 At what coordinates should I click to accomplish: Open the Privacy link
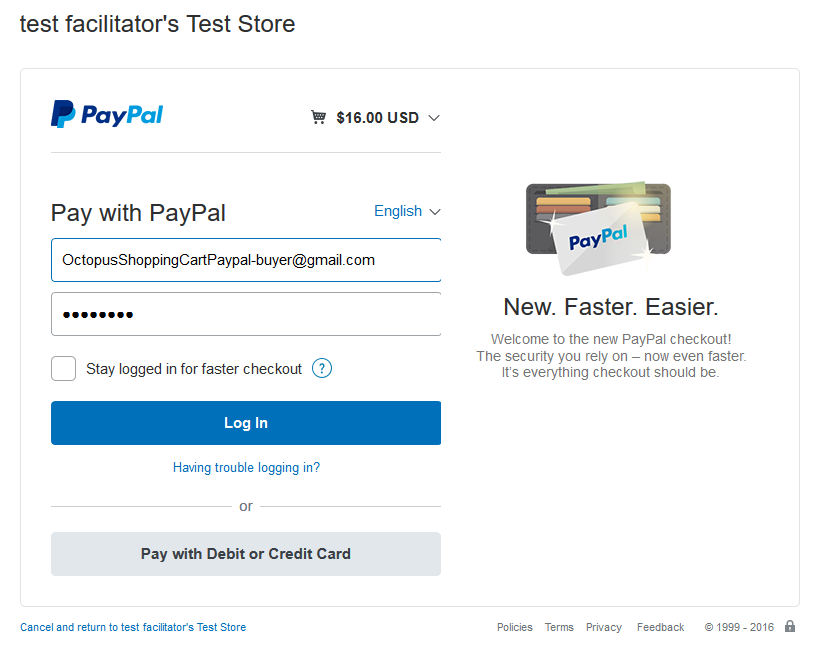pos(603,627)
